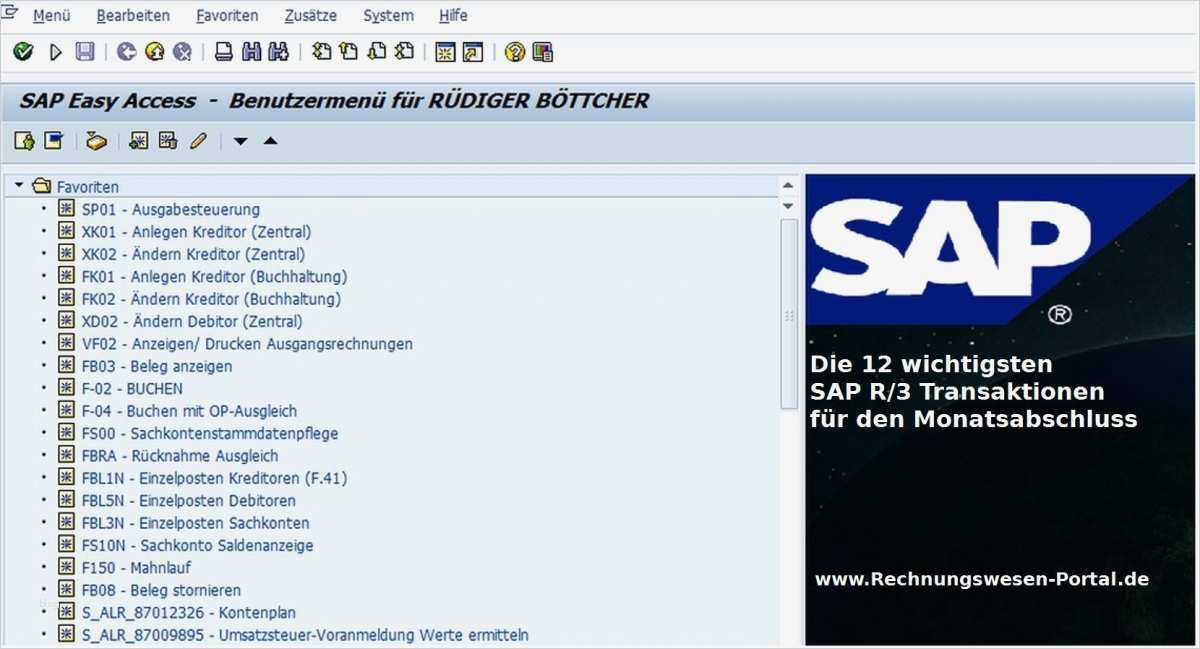Select XK01 - Anlegen Kreditor (Zentral)
The height and width of the screenshot is (649, 1200).
(196, 232)
